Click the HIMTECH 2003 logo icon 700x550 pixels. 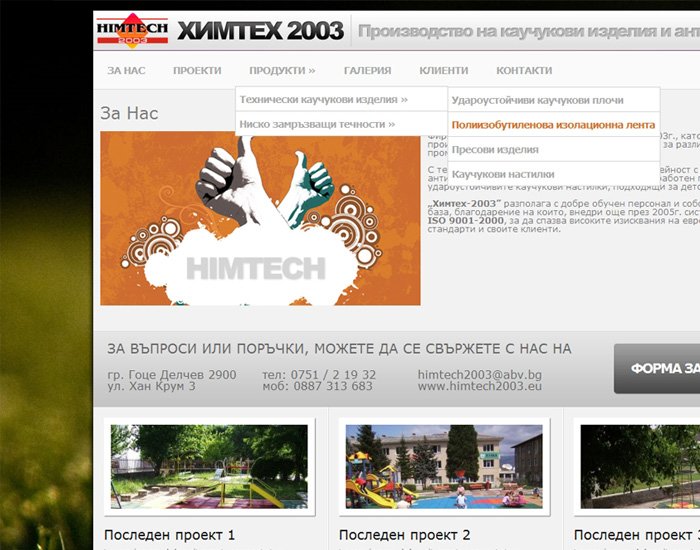132,30
